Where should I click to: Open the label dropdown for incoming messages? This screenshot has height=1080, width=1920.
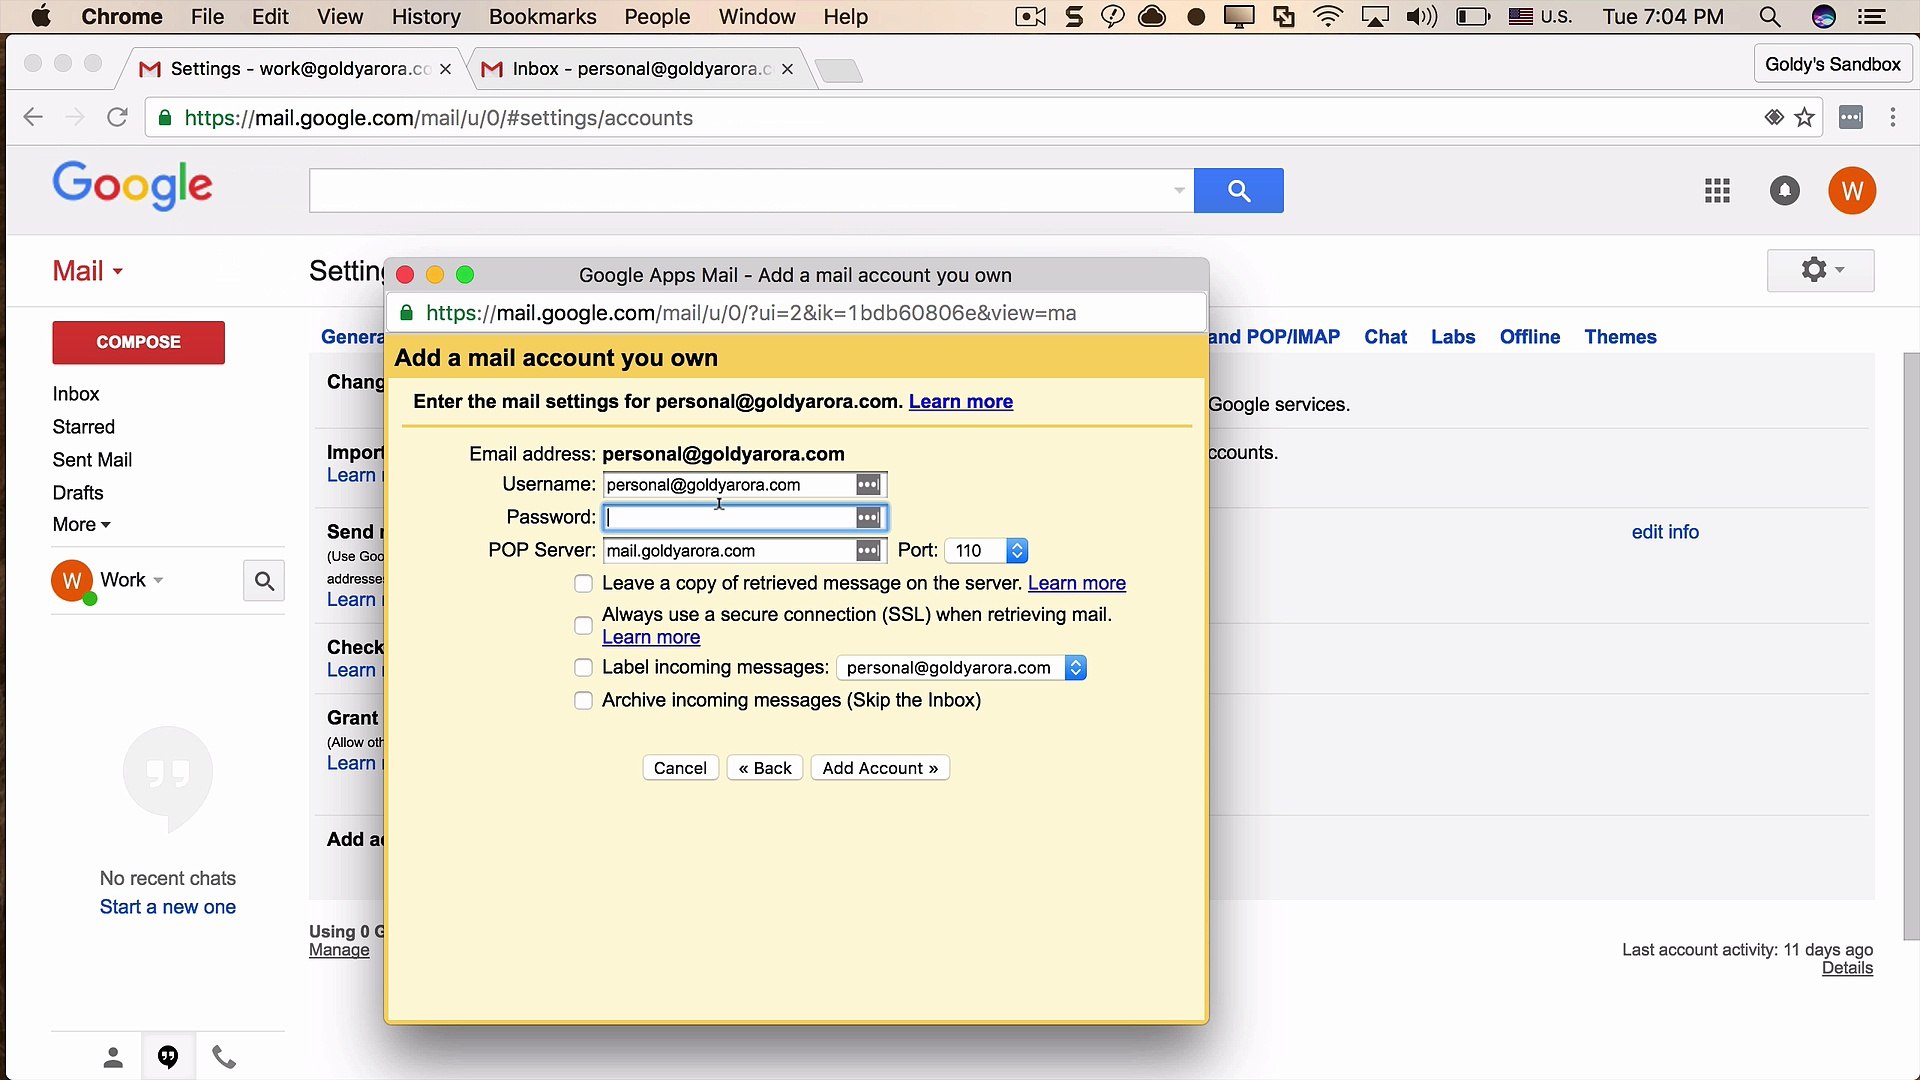pos(1075,667)
